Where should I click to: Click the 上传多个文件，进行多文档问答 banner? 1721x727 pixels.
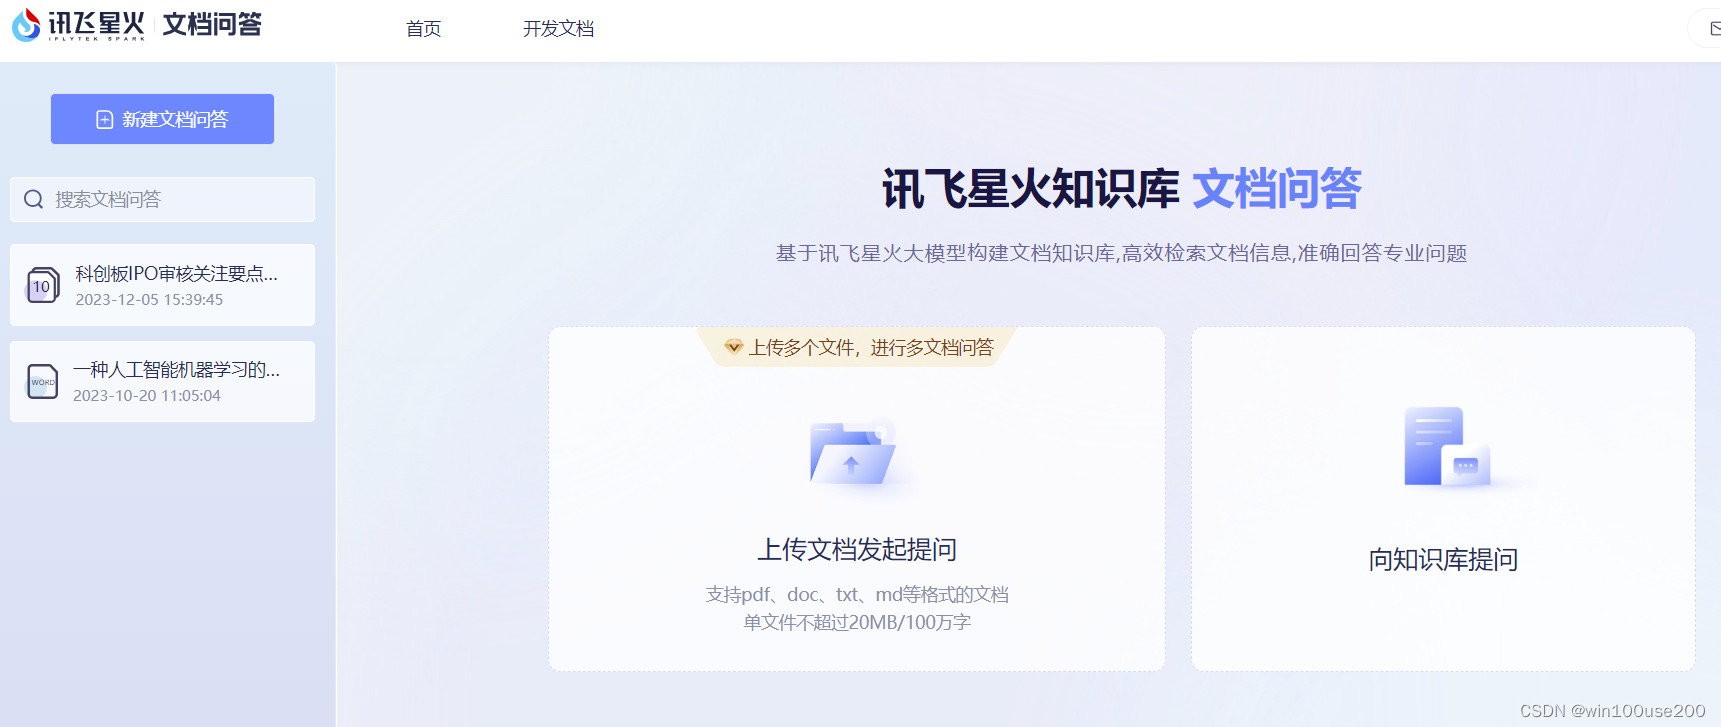click(x=857, y=347)
